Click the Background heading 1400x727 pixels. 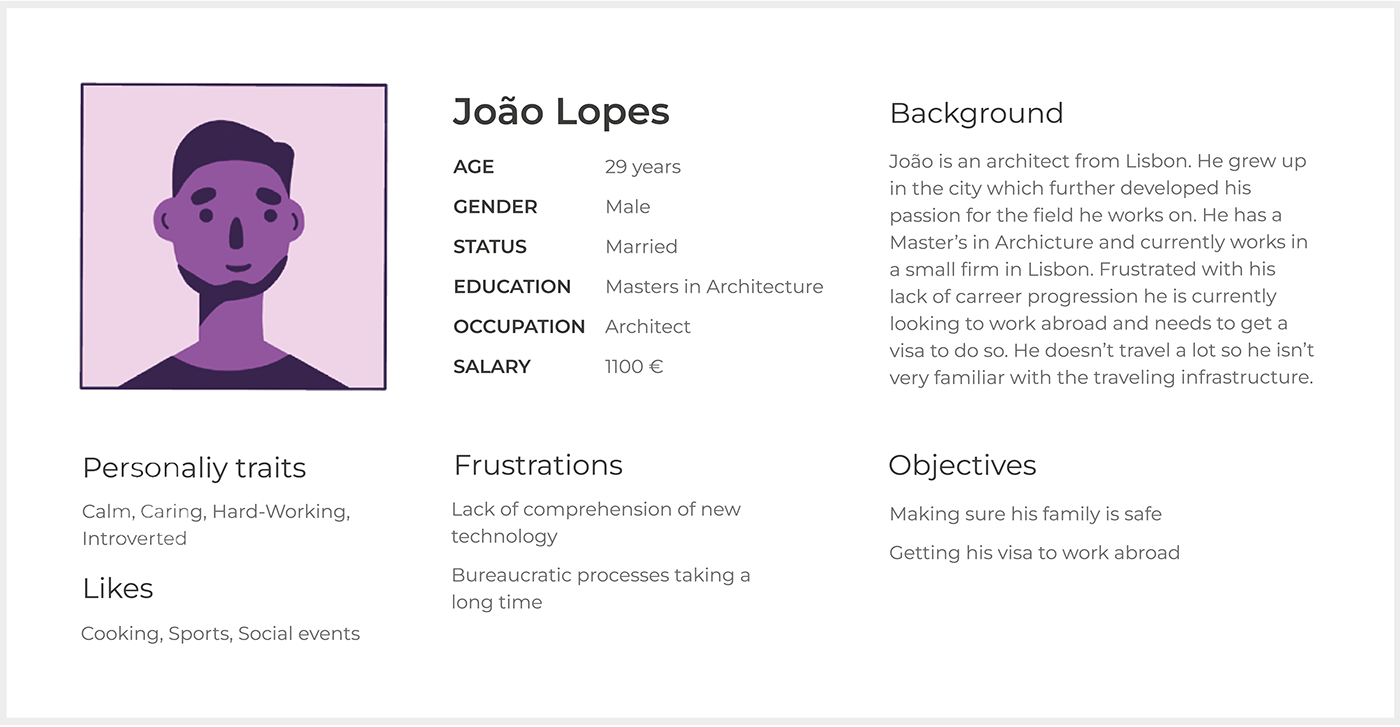[x=976, y=113]
